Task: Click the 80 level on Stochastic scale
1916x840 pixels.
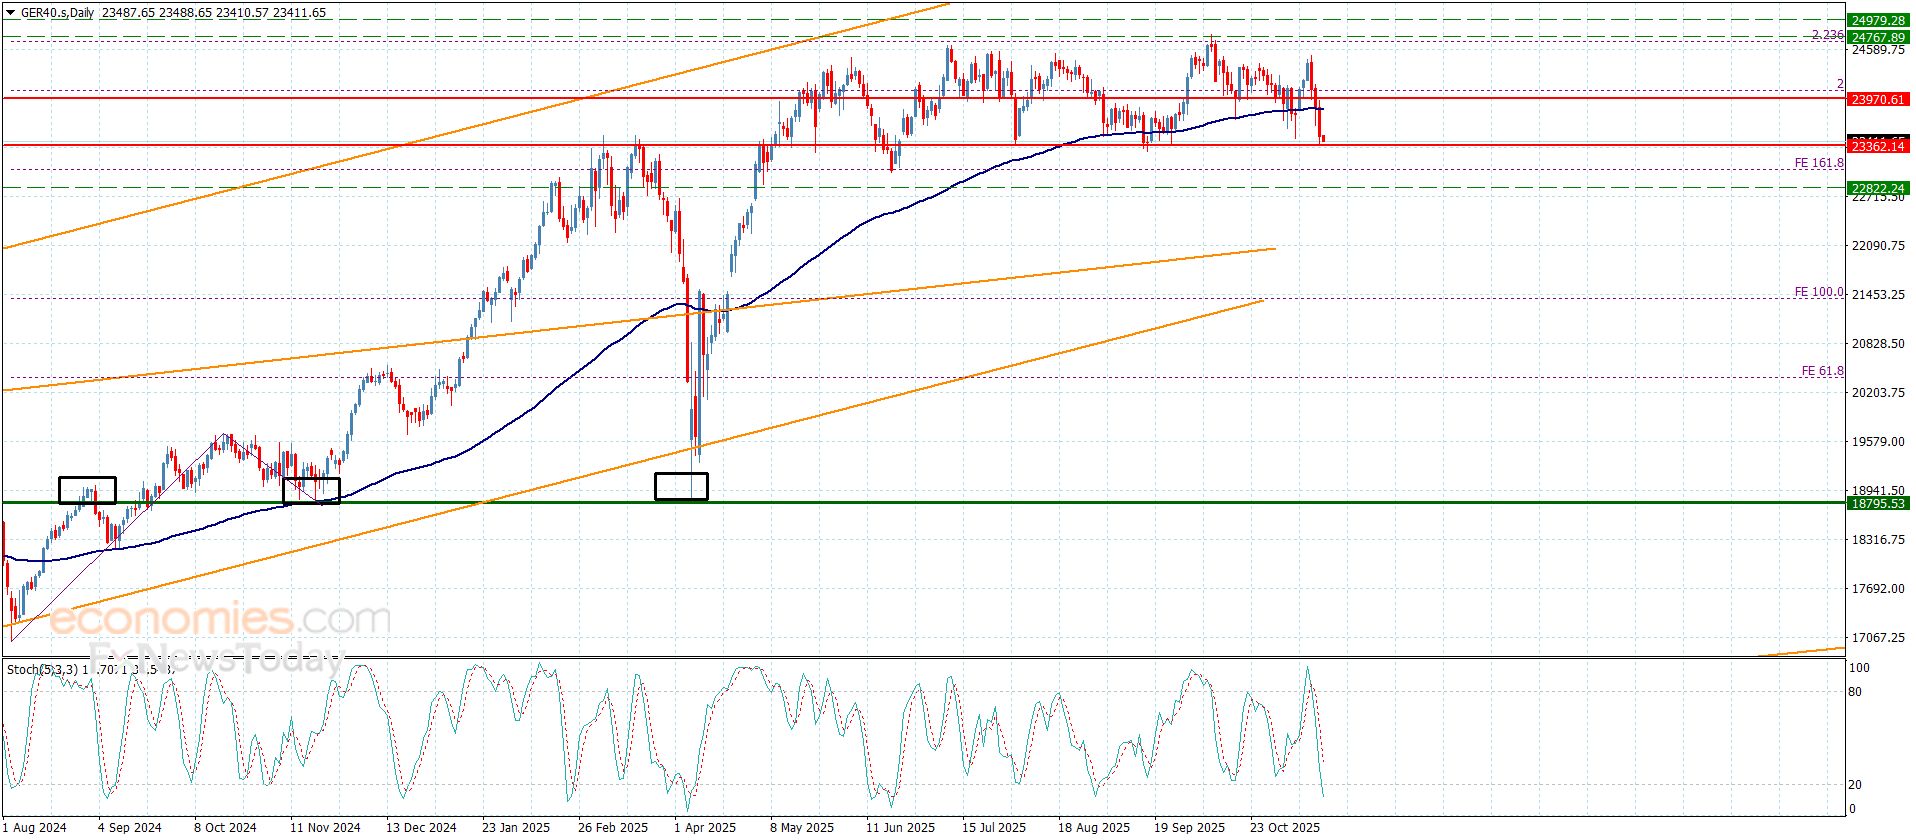Action: coord(1854,692)
